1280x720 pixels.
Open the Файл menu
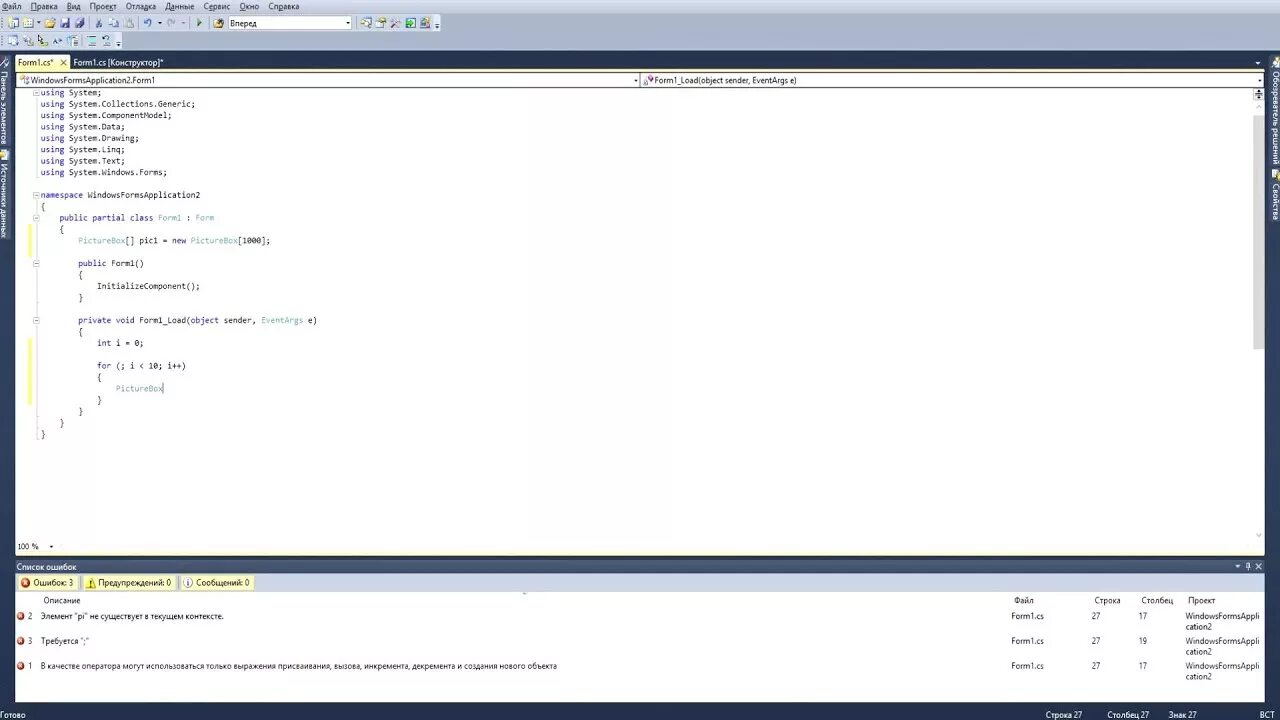[x=12, y=6]
